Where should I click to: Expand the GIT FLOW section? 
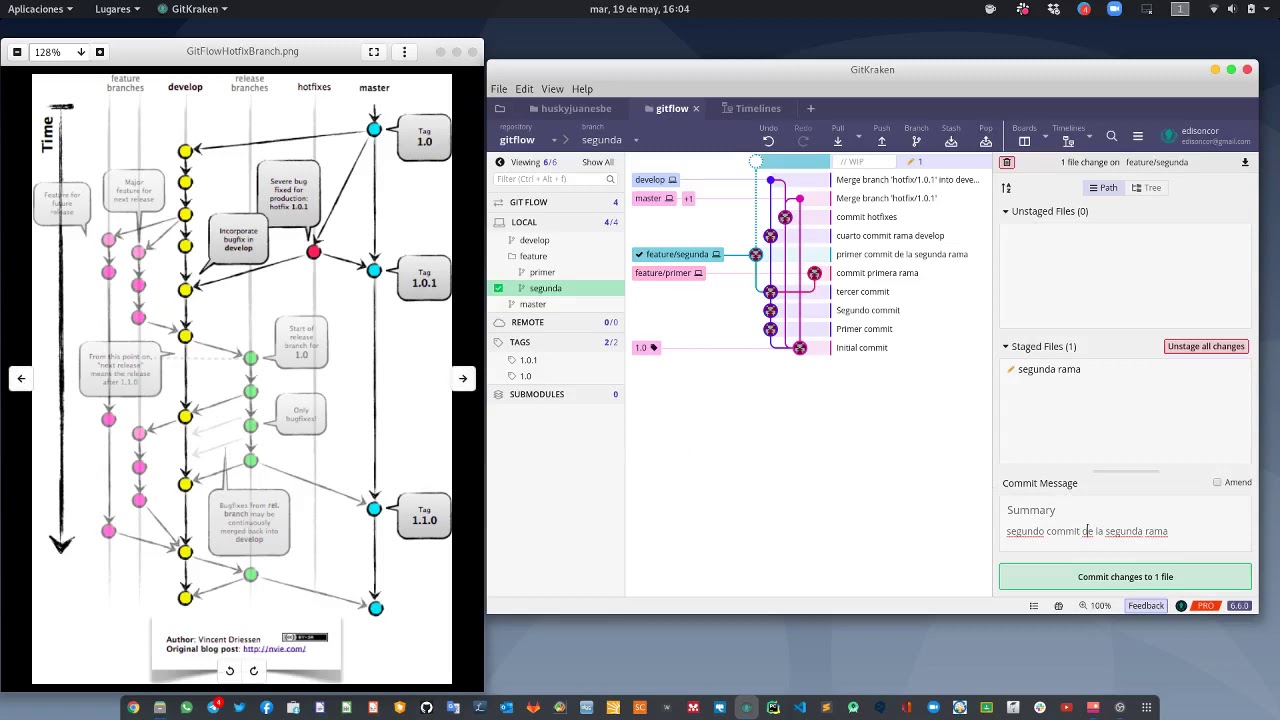(x=558, y=202)
